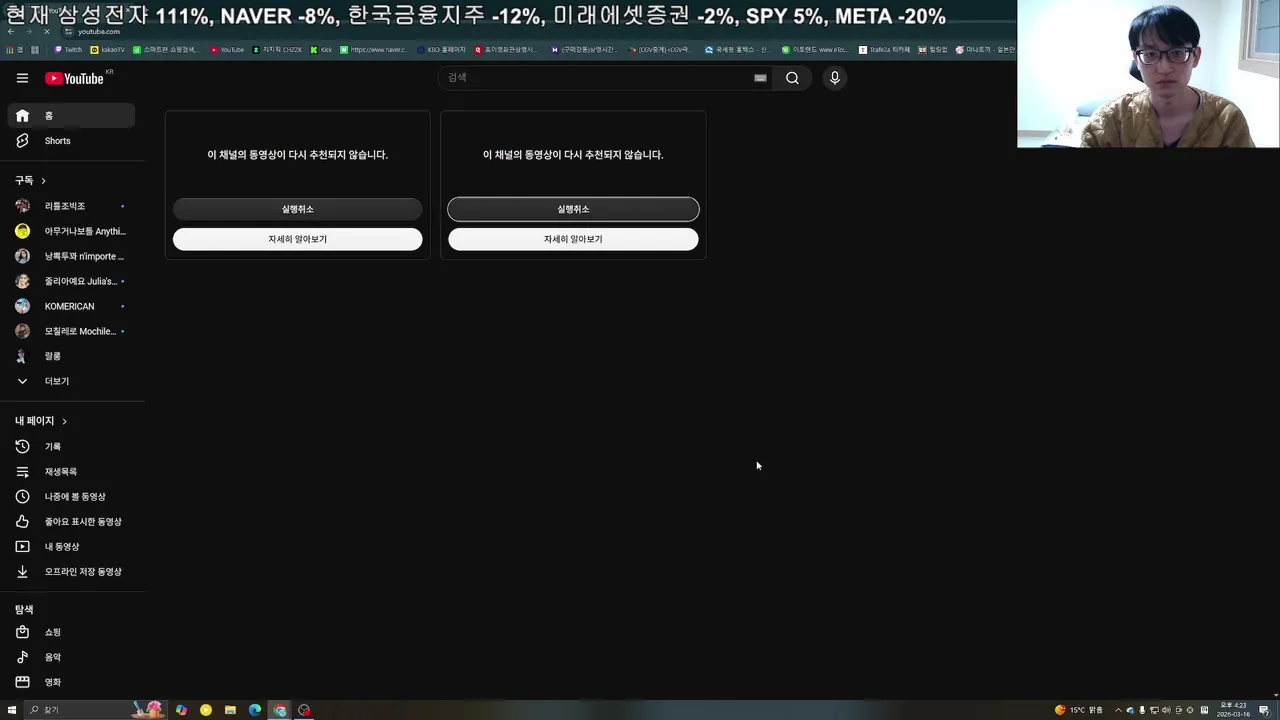Open KOMERICAN channel subscription
The width and height of the screenshot is (1280, 720).
point(71,306)
